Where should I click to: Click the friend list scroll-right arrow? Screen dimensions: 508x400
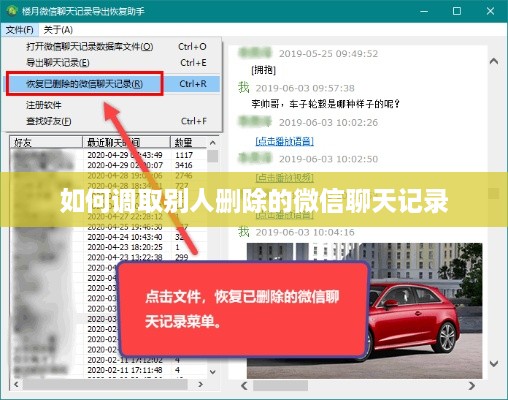(200, 384)
